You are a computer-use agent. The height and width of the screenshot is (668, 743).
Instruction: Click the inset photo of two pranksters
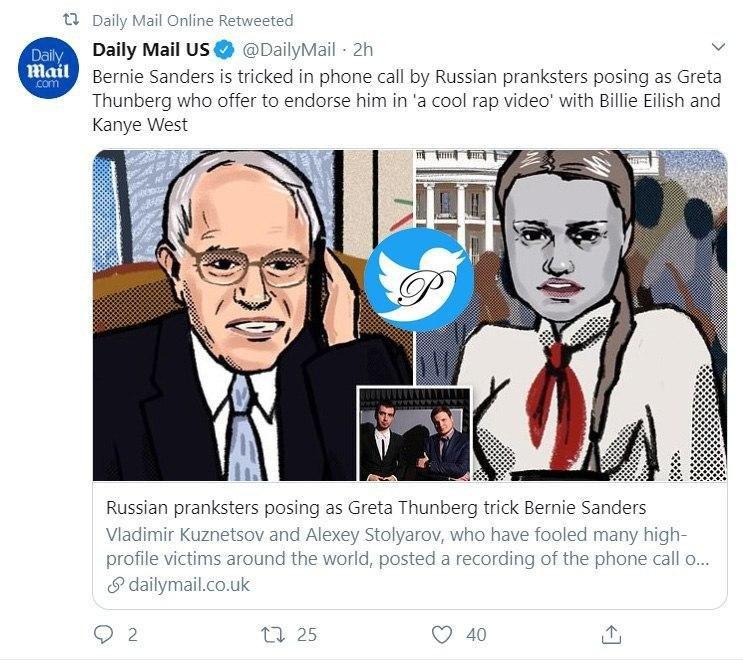click(x=414, y=435)
